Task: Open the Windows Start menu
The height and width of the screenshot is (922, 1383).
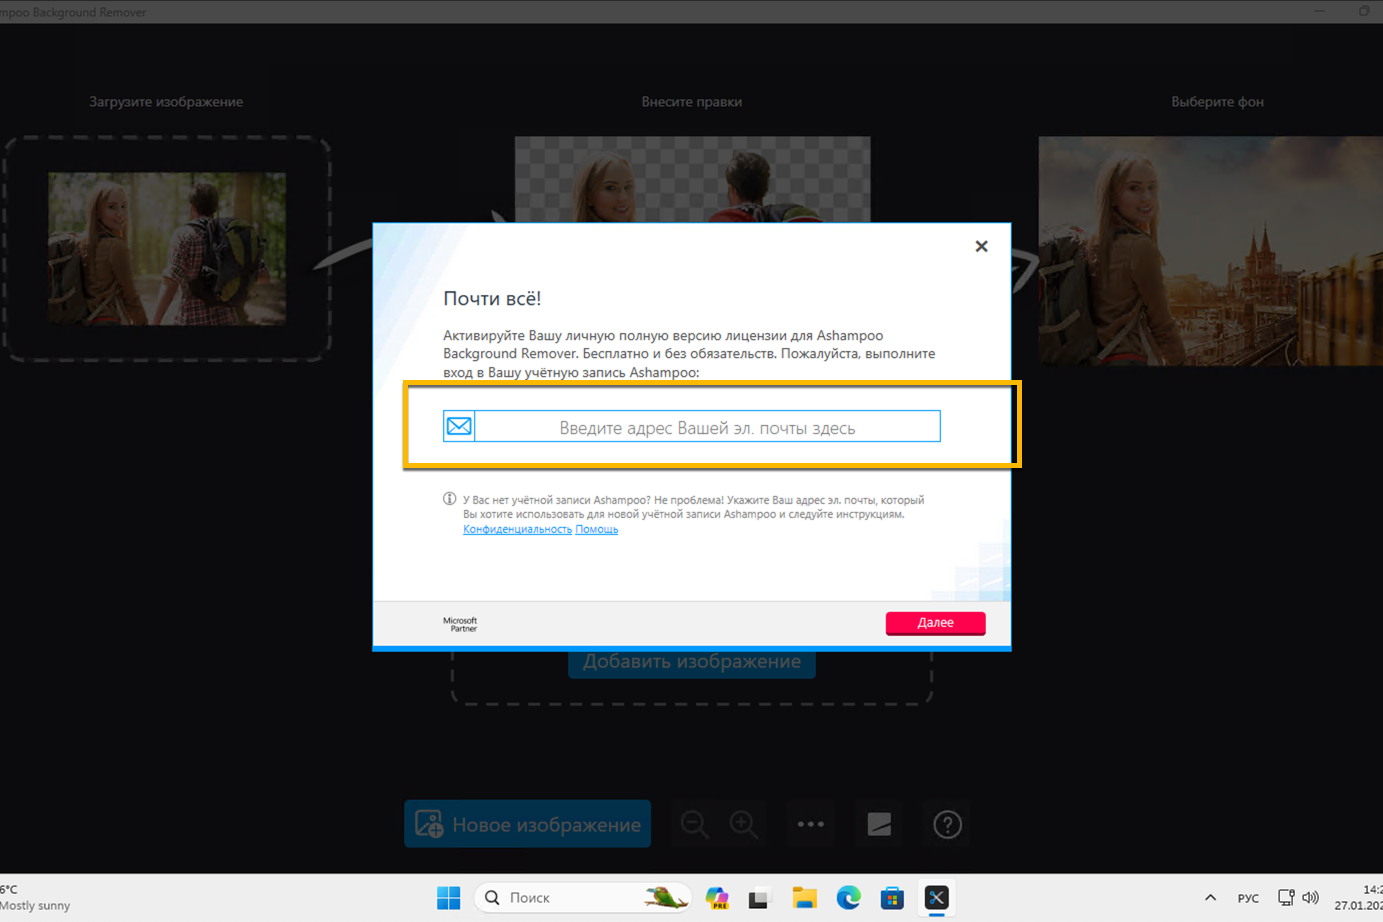Action: tap(449, 898)
